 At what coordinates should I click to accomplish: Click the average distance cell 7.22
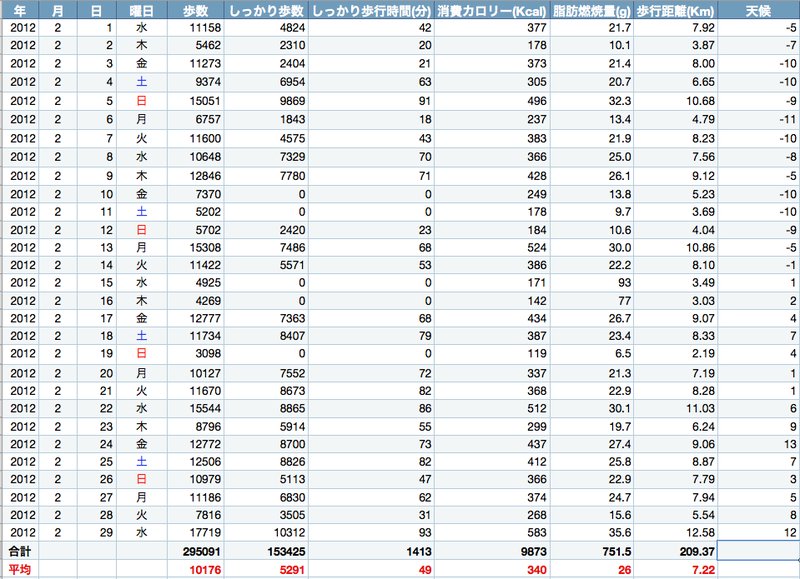point(675,569)
